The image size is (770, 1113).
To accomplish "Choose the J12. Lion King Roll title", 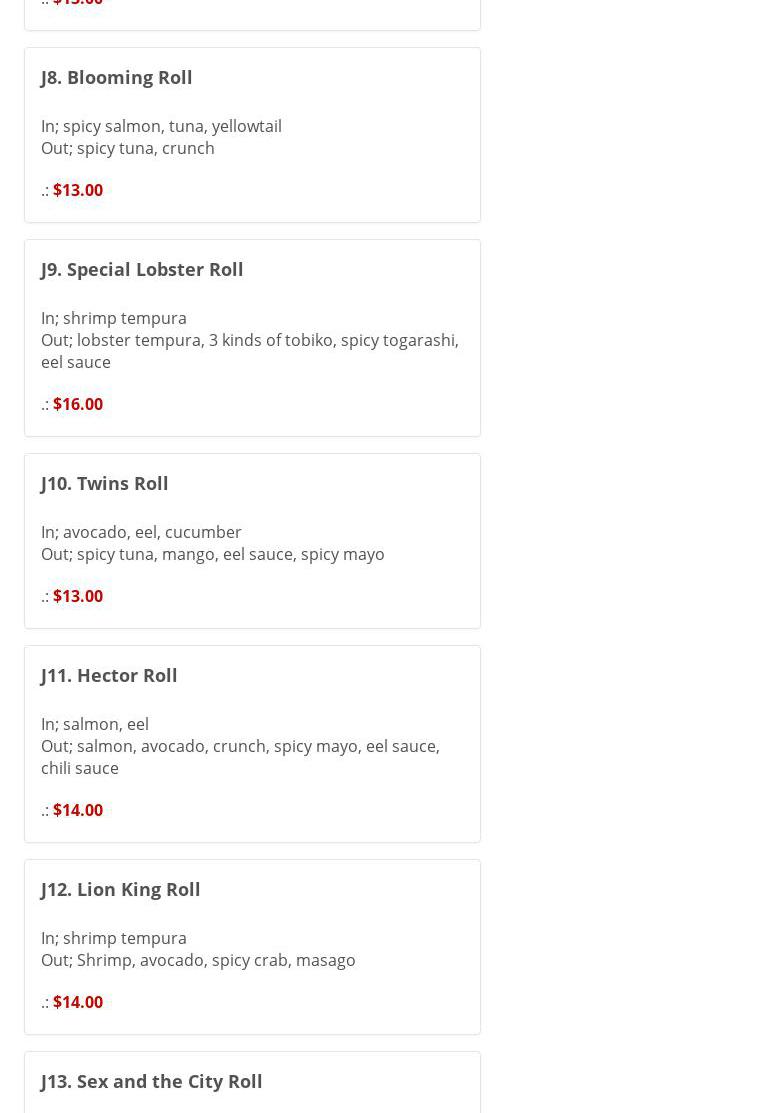I will coord(120,889).
